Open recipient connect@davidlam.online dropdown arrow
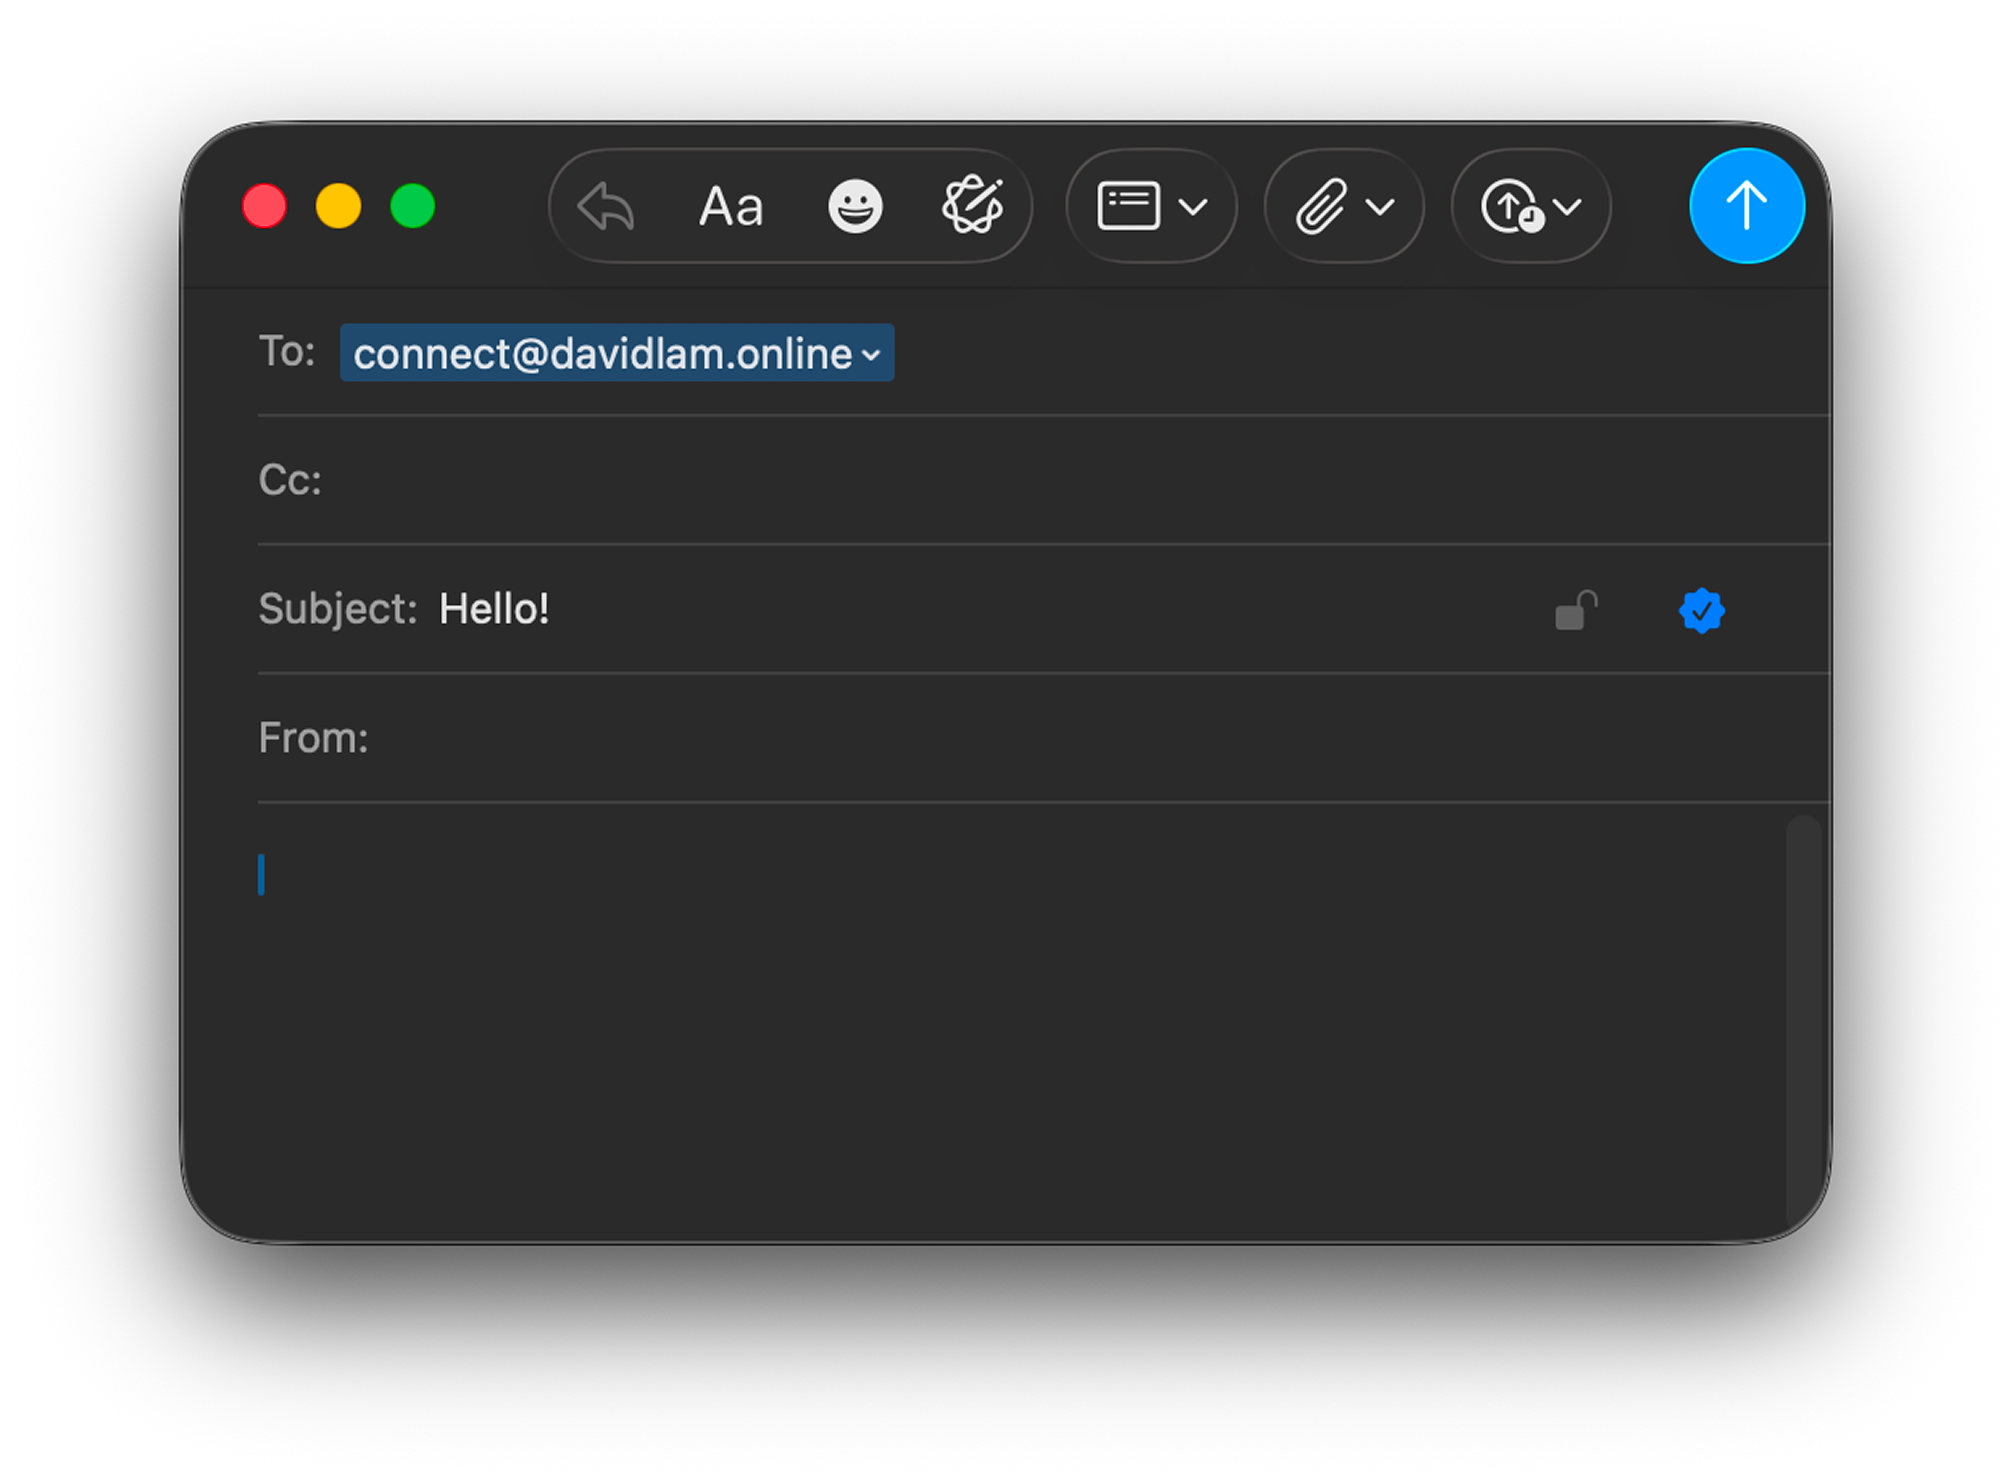Image resolution: width=2012 pixels, height=1482 pixels. tap(872, 355)
